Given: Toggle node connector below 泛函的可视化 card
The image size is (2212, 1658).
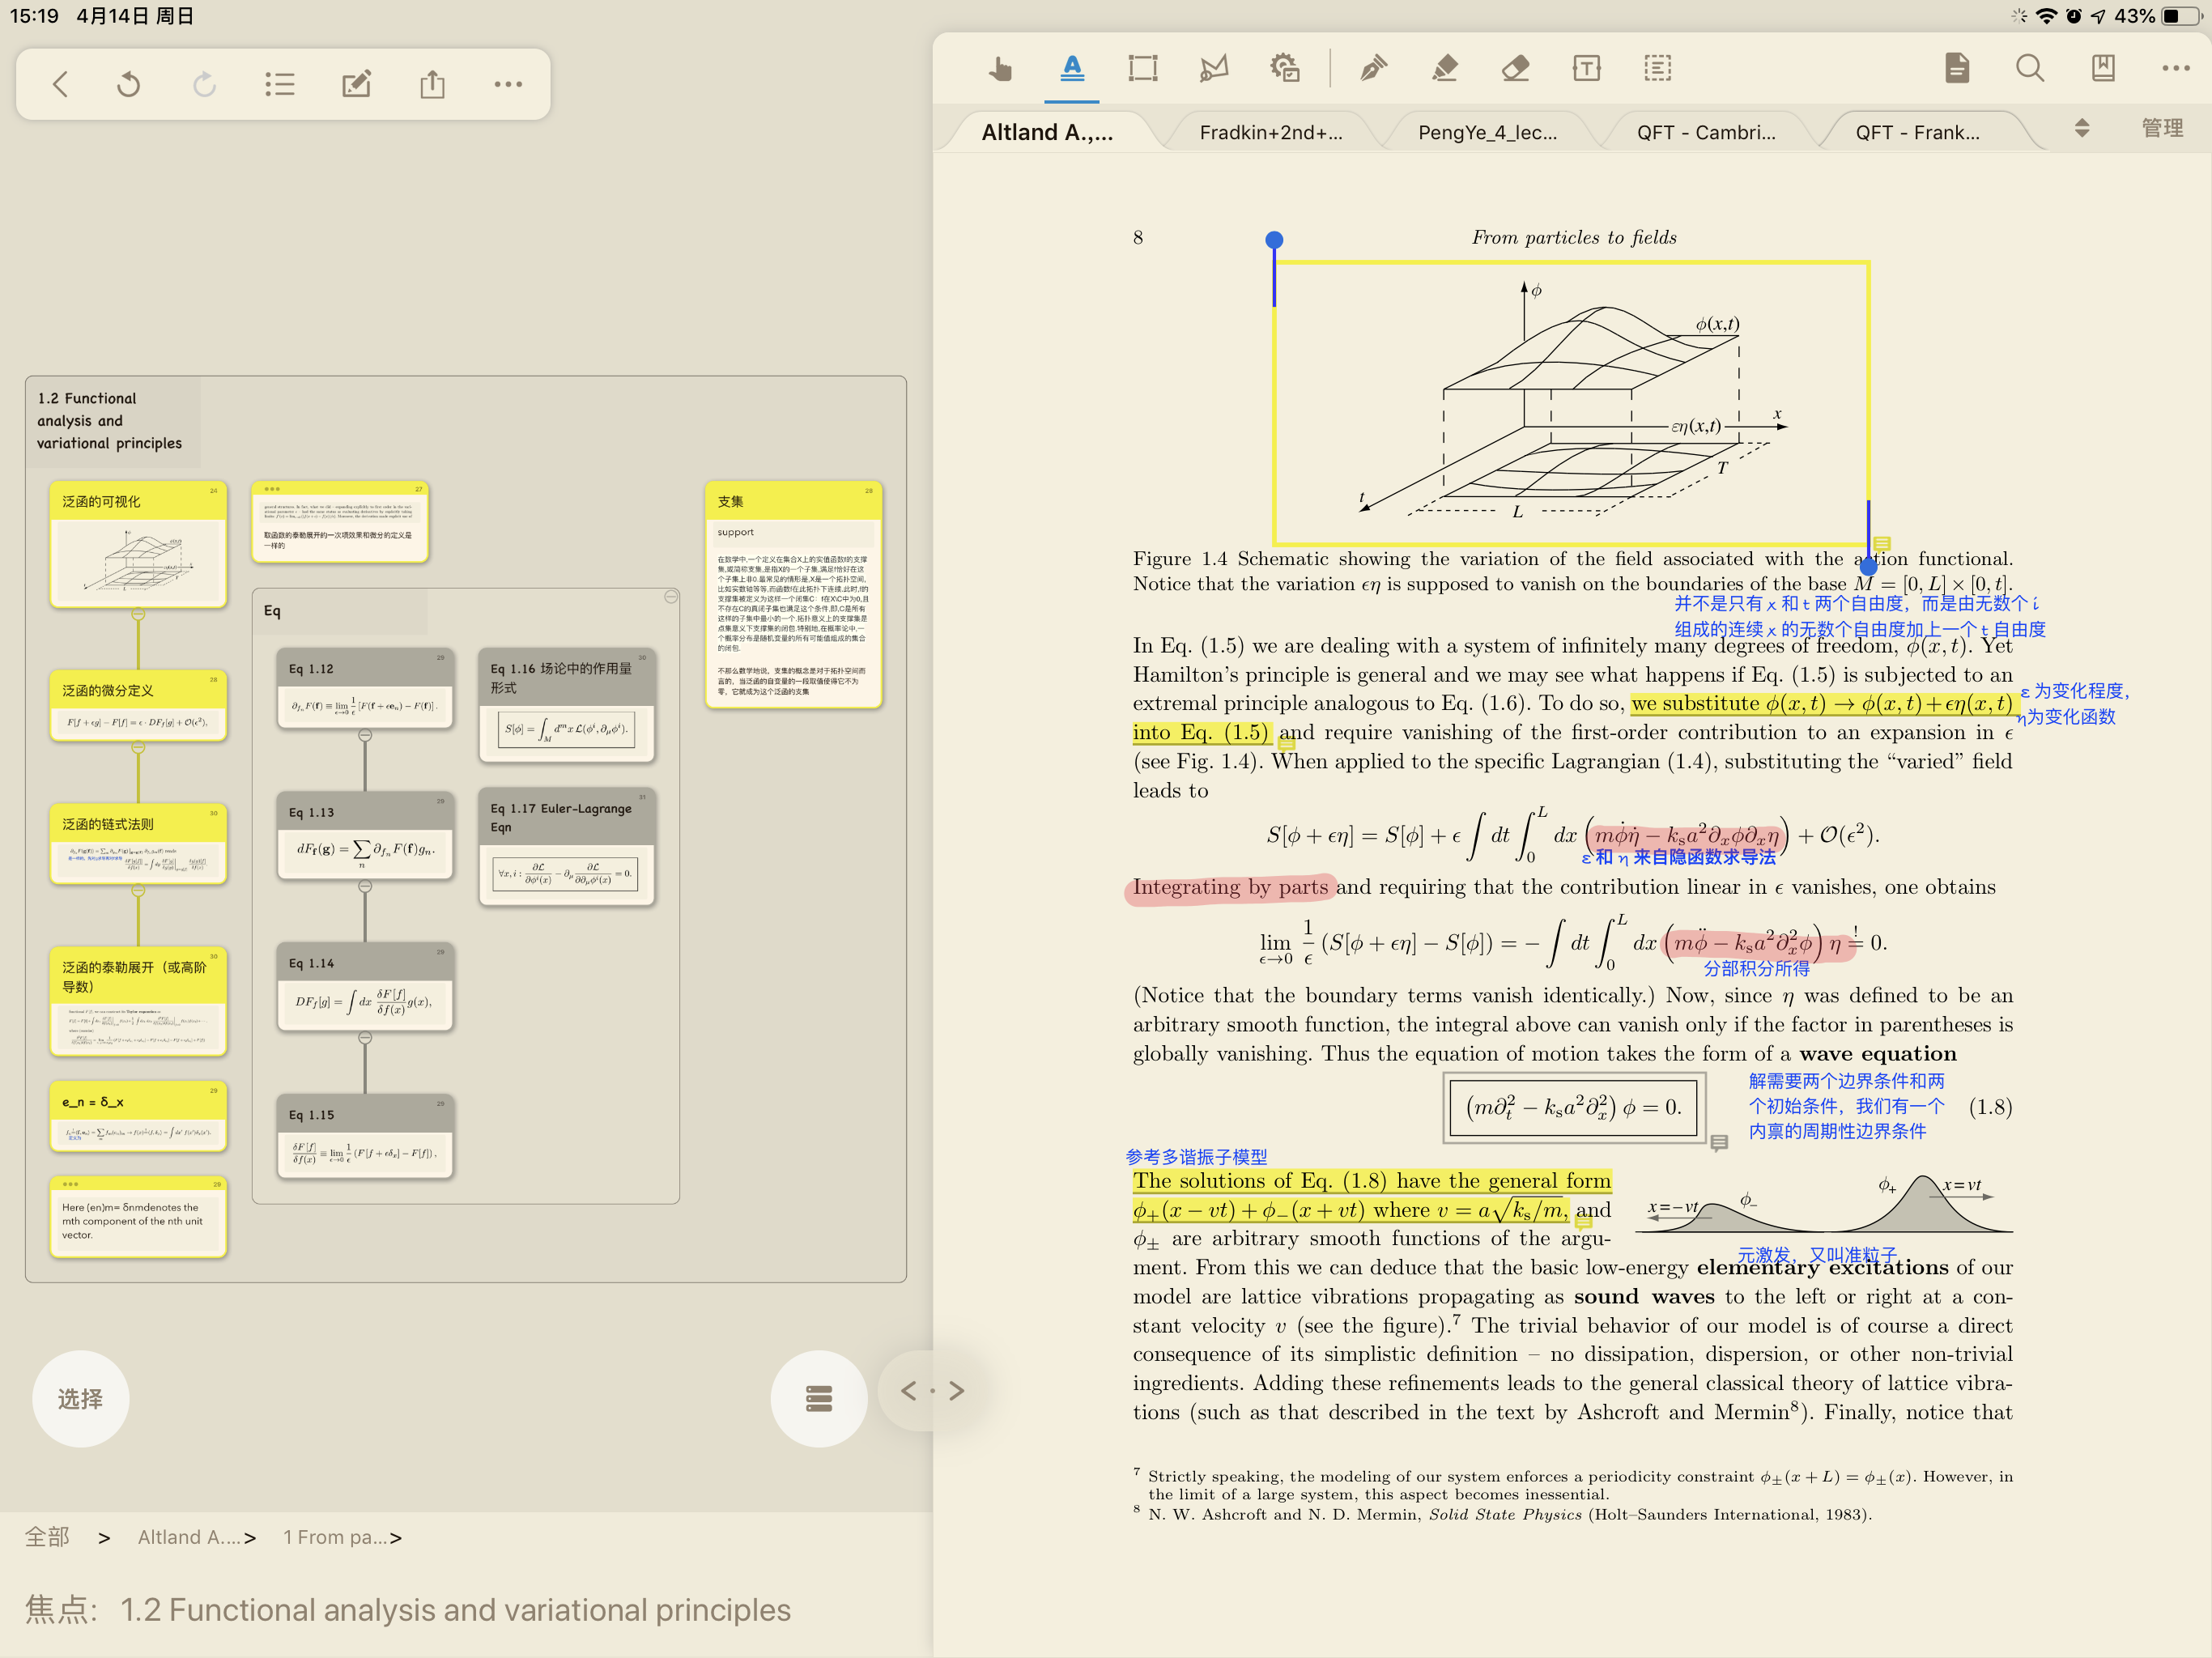Looking at the screenshot, I should click(x=138, y=614).
